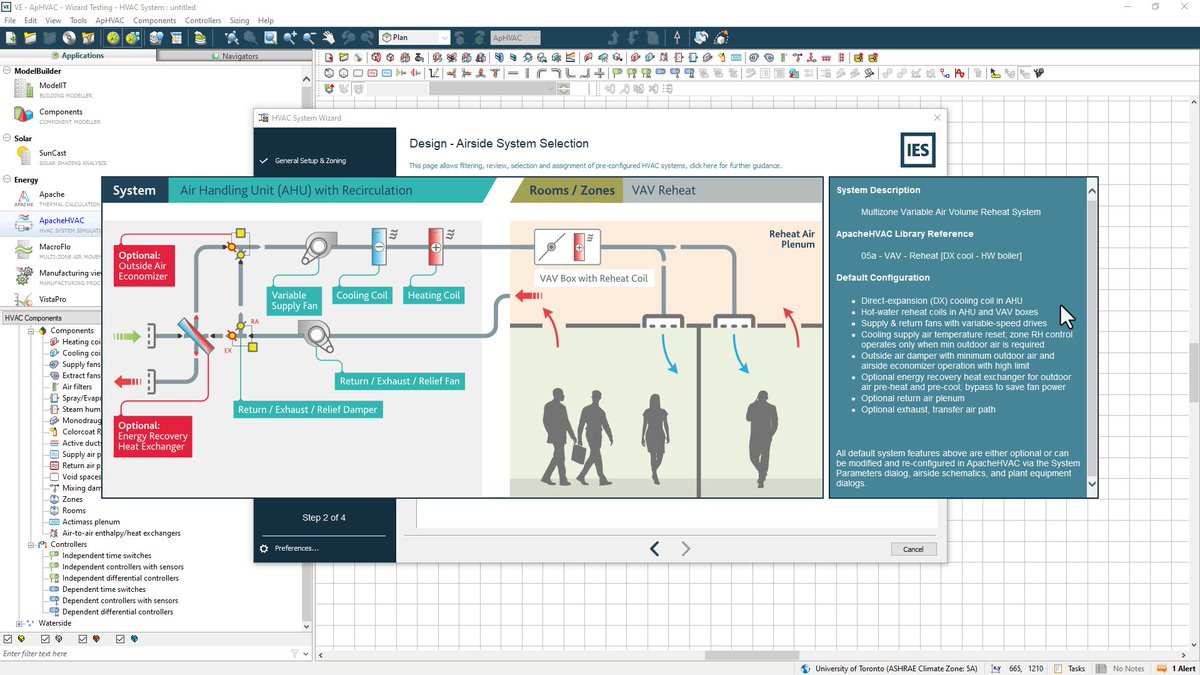The width and height of the screenshot is (1200, 675).
Task: Click the Open project folder icon
Action: click(x=31, y=38)
